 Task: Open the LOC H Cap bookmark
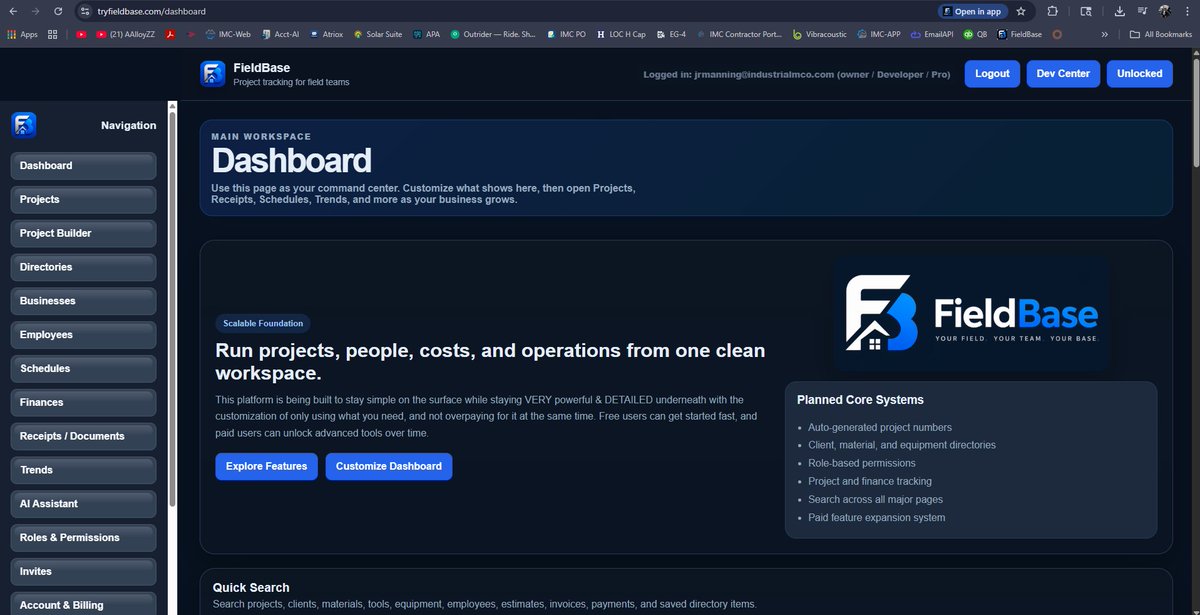(x=621, y=34)
